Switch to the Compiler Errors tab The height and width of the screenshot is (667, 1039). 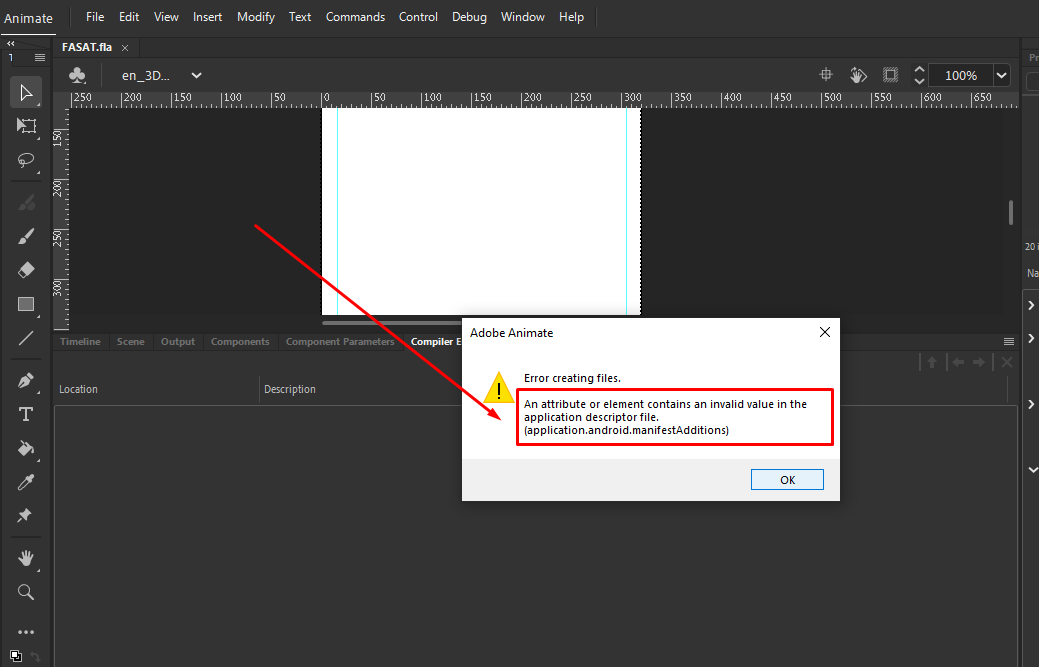tap(435, 342)
